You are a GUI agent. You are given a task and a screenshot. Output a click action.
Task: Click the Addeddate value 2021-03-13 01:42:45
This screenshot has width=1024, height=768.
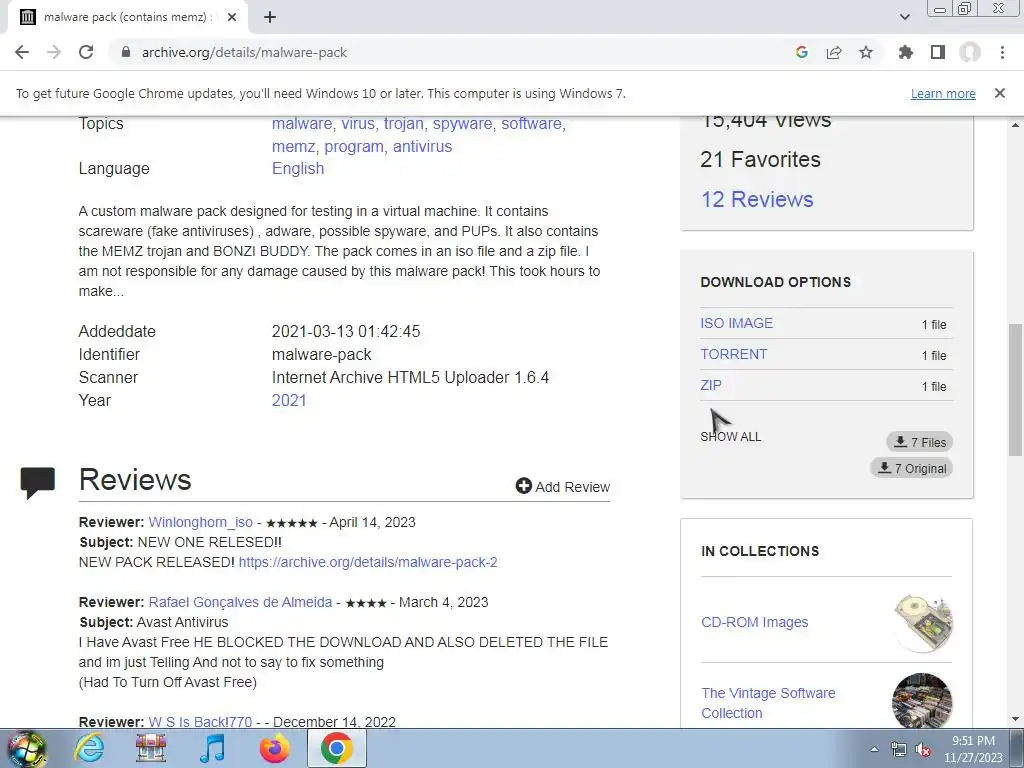click(x=345, y=331)
